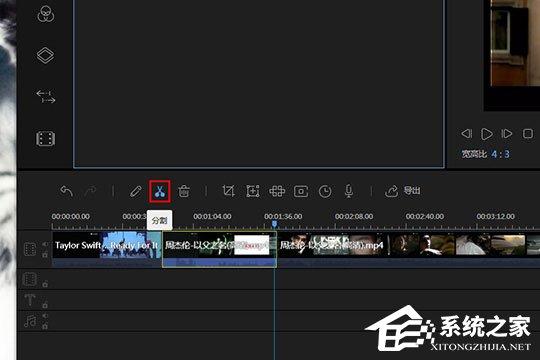Stop the preview playback
The height and width of the screenshot is (360, 540).
pyautogui.click(x=528, y=134)
